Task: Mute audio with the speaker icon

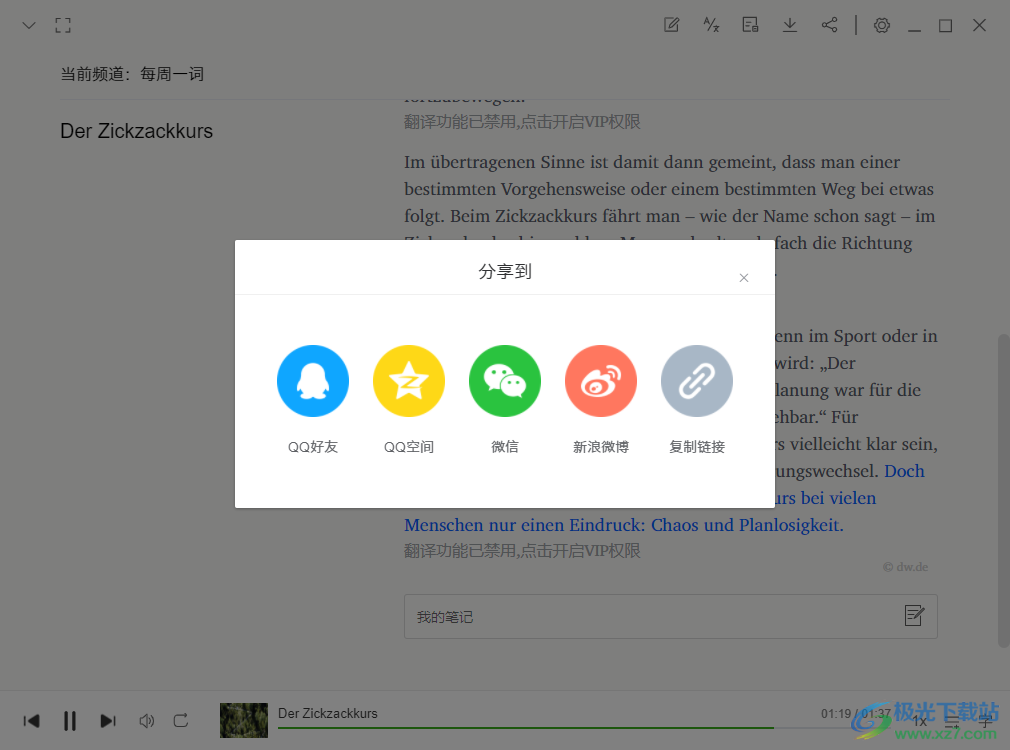Action: pyautogui.click(x=147, y=720)
